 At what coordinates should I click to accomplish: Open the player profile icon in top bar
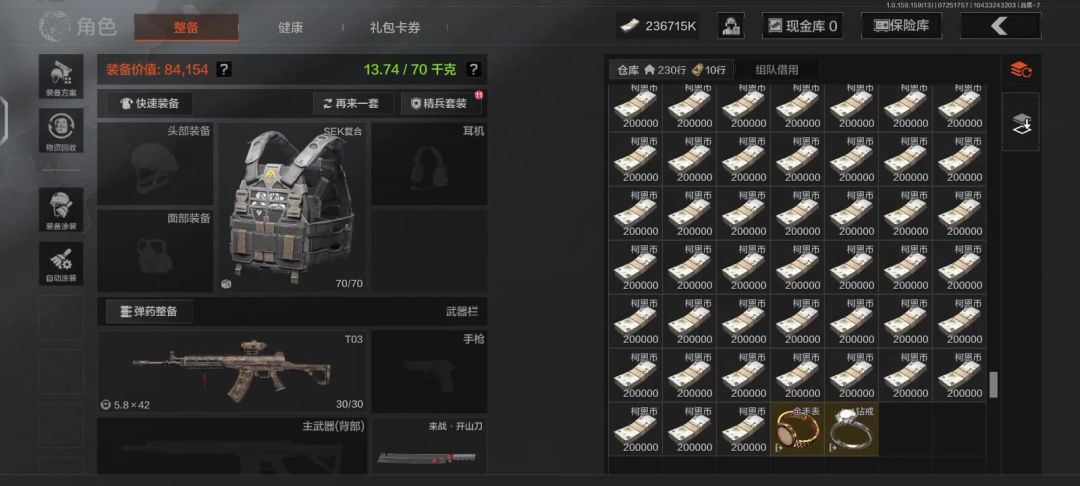coord(731,26)
